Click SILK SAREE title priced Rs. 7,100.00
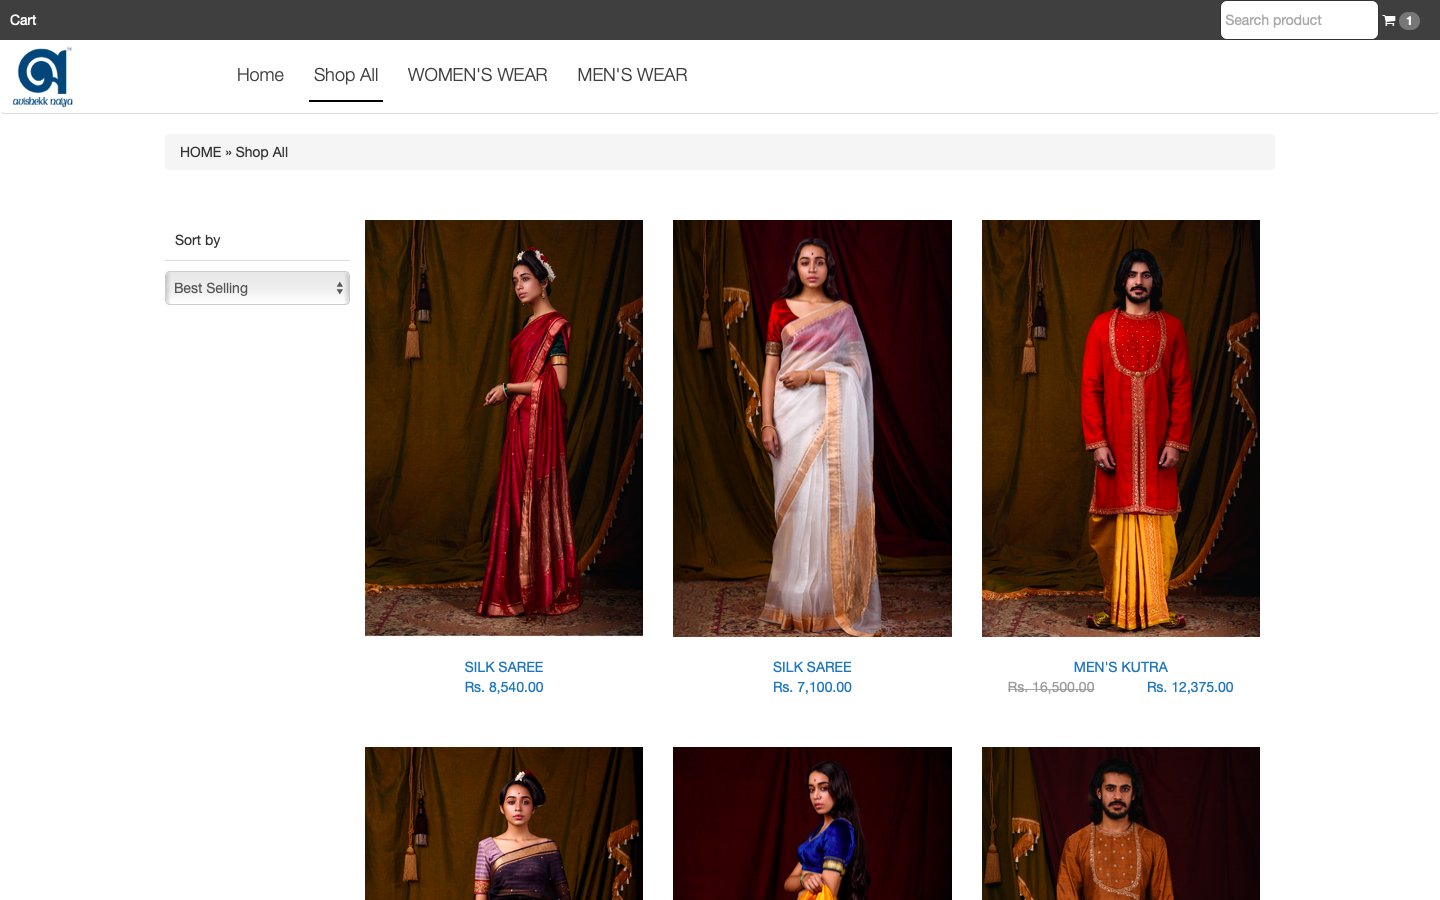 812,667
